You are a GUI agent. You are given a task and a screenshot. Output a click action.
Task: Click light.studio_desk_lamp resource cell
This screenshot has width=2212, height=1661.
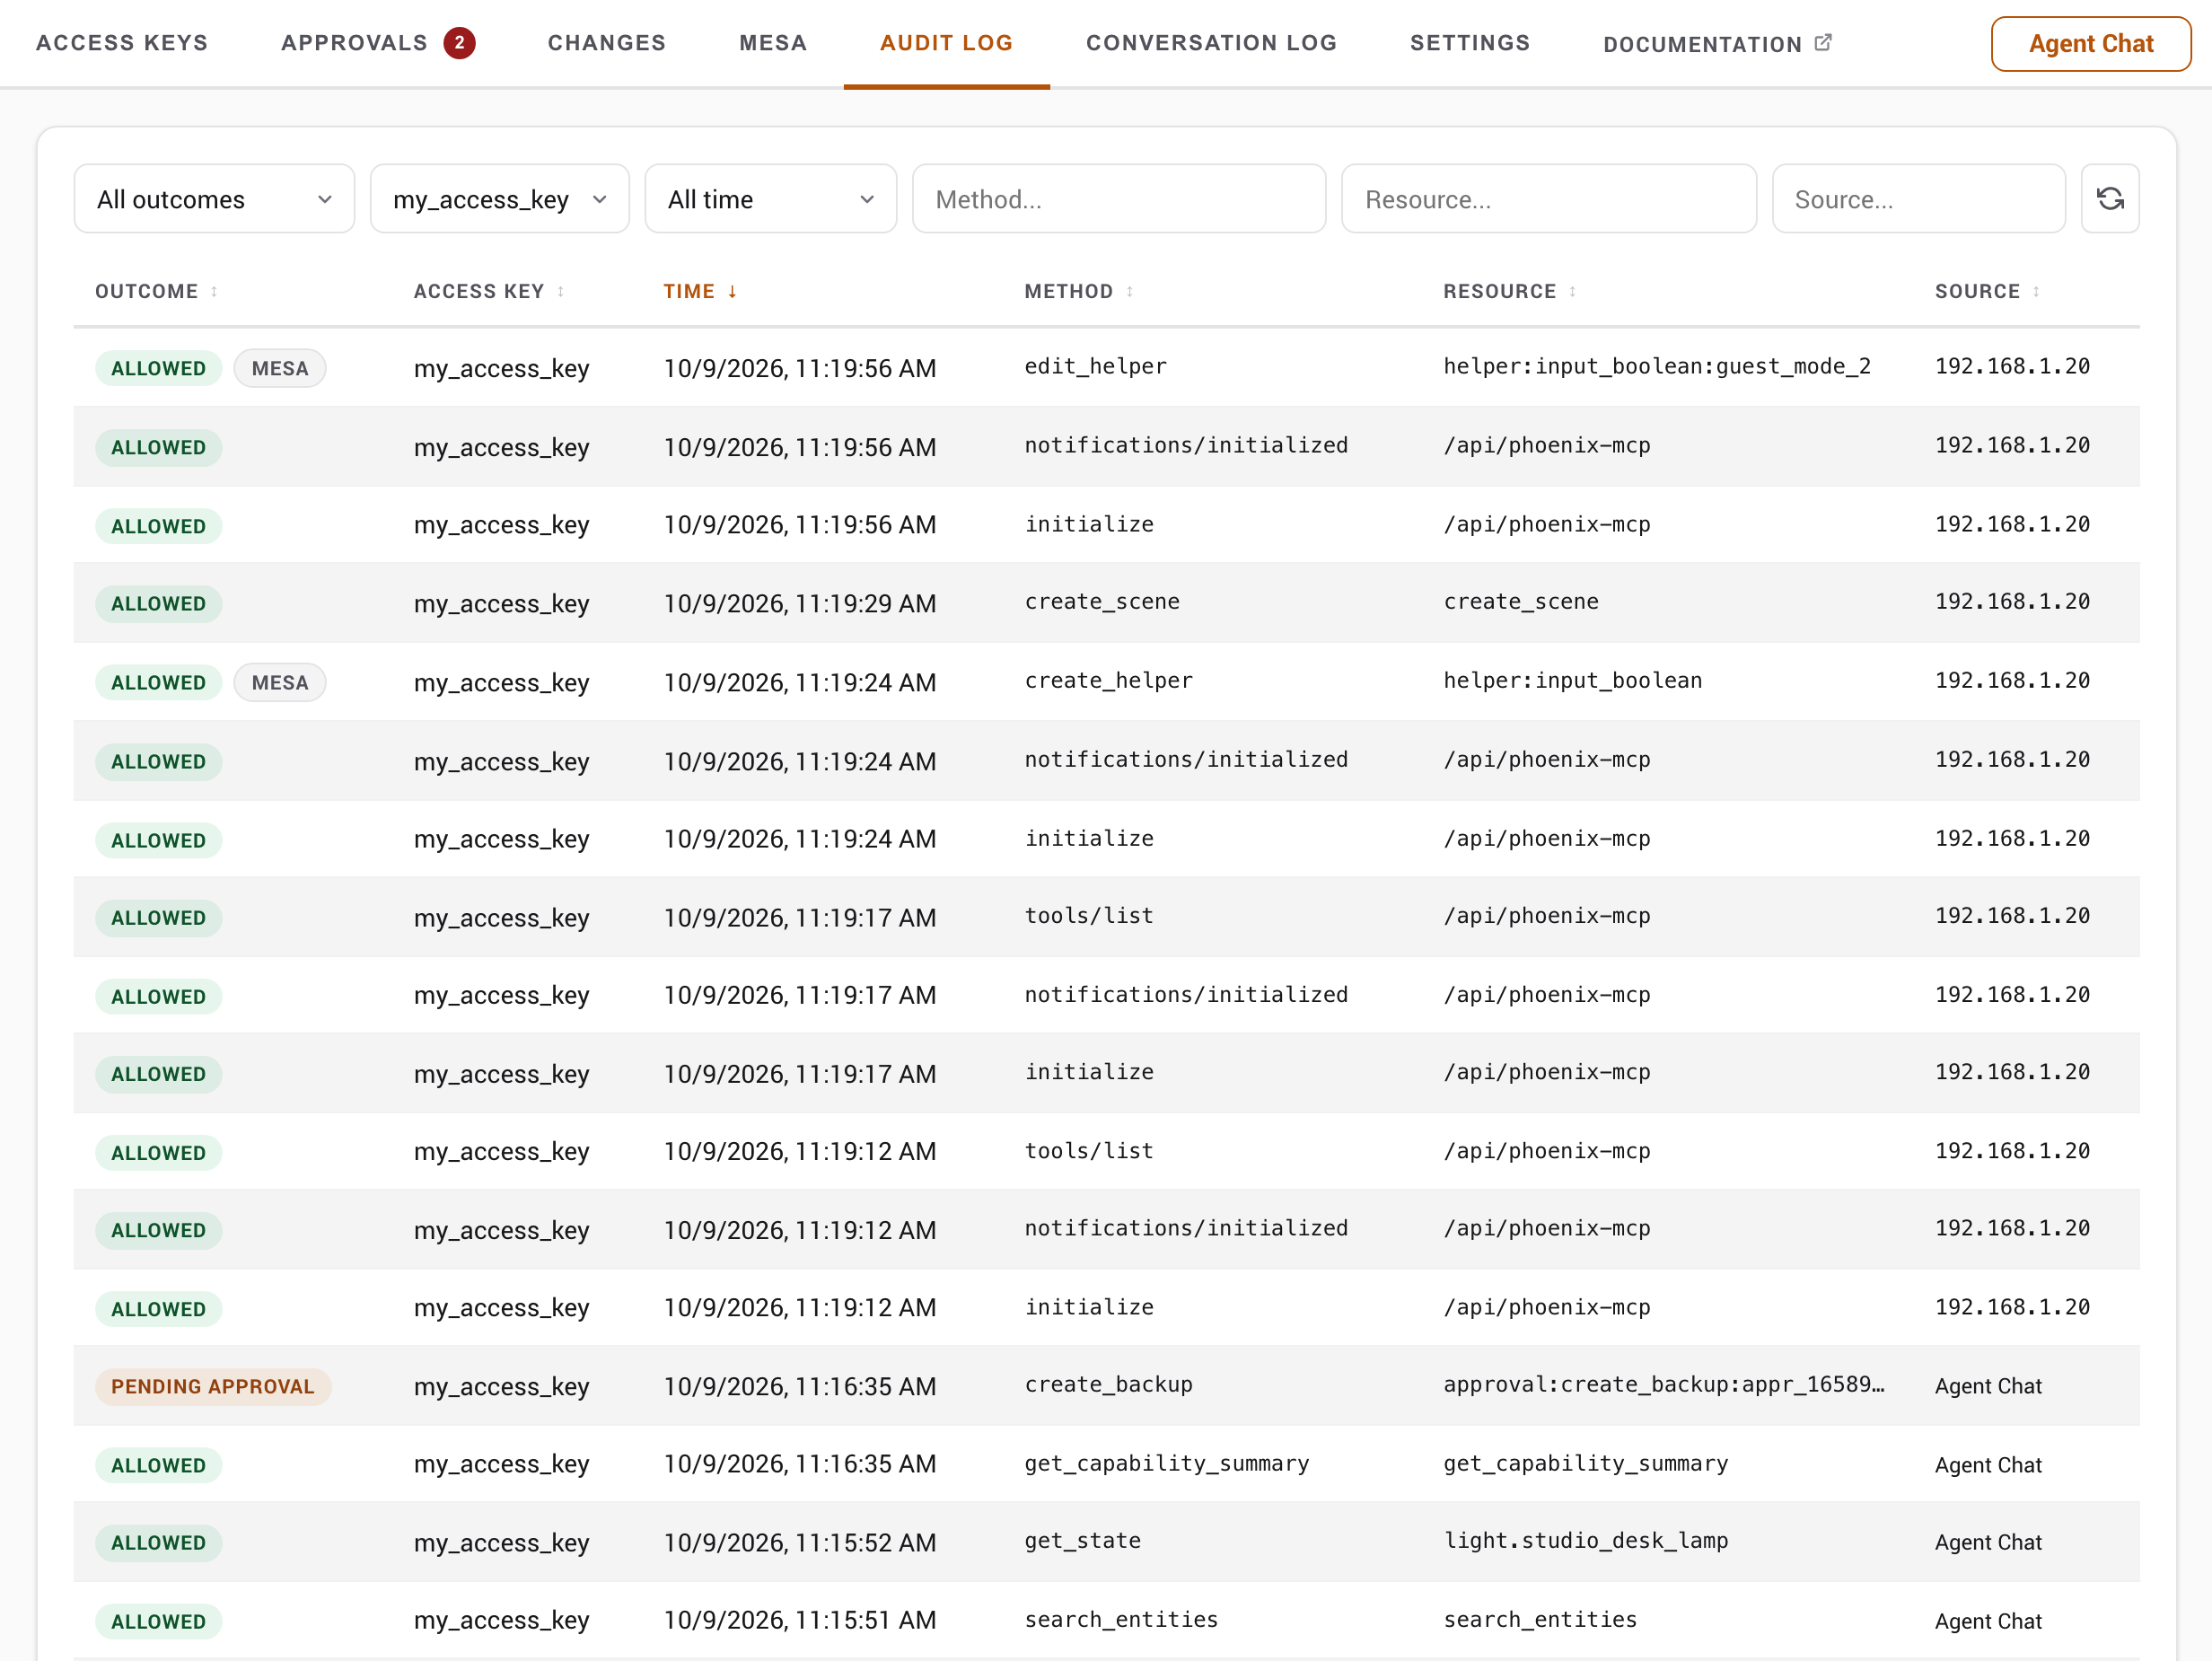point(1585,1540)
